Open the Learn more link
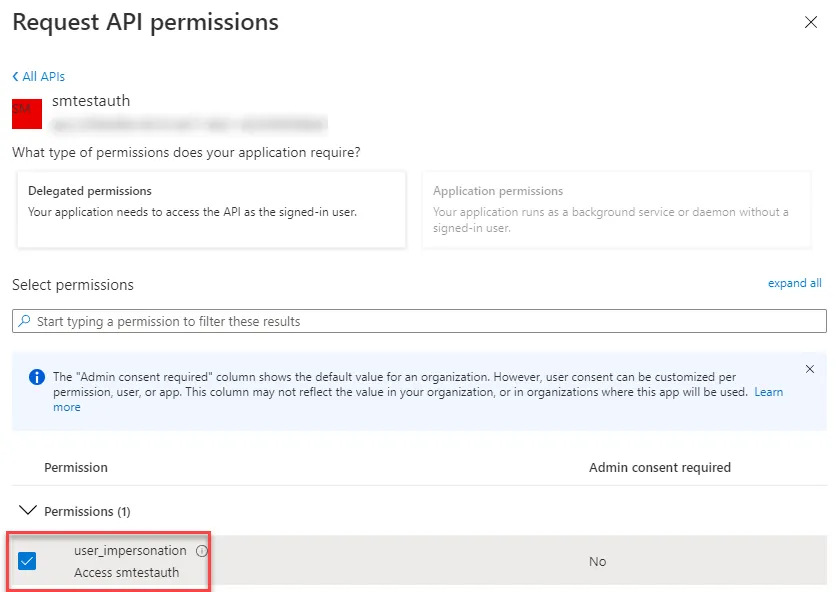This screenshot has height=592, width=839. (x=768, y=392)
